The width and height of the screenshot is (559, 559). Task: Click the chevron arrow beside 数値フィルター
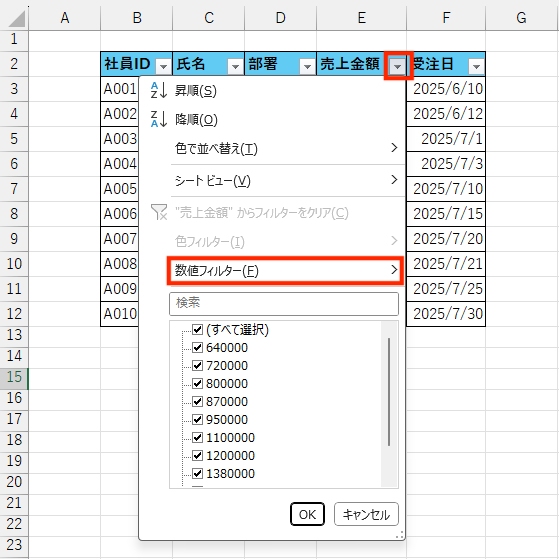(x=394, y=270)
